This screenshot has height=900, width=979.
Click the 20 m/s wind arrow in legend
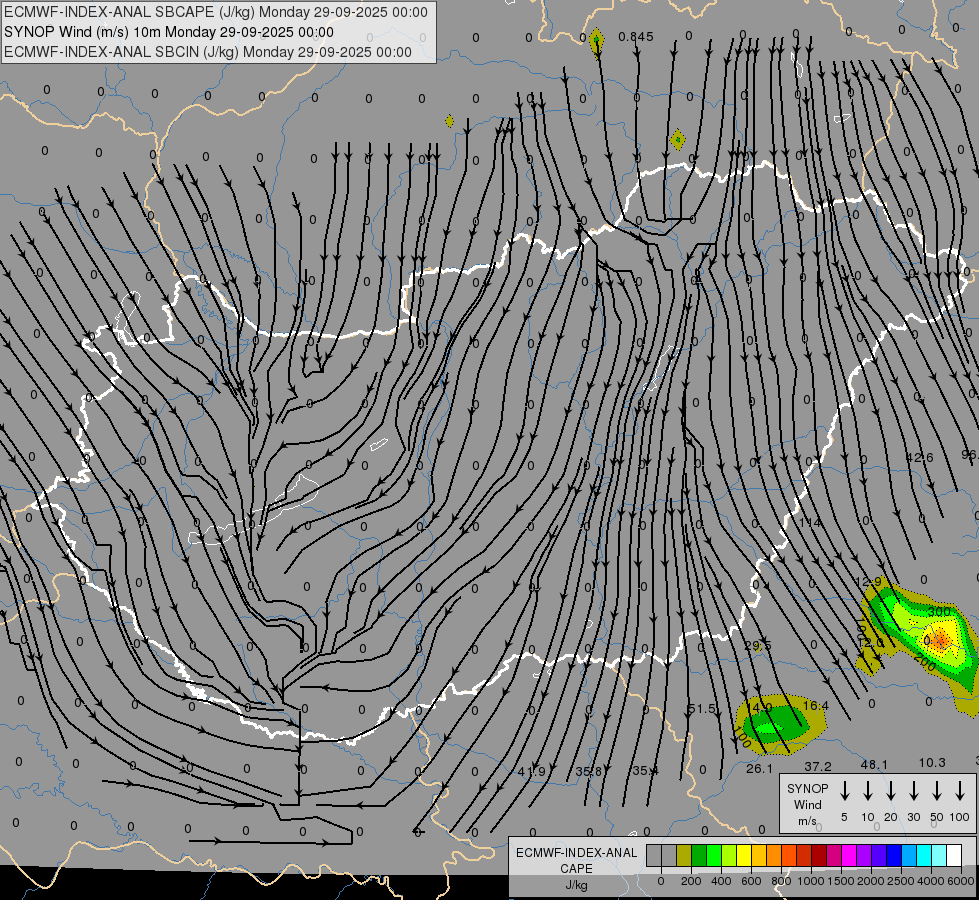[890, 791]
